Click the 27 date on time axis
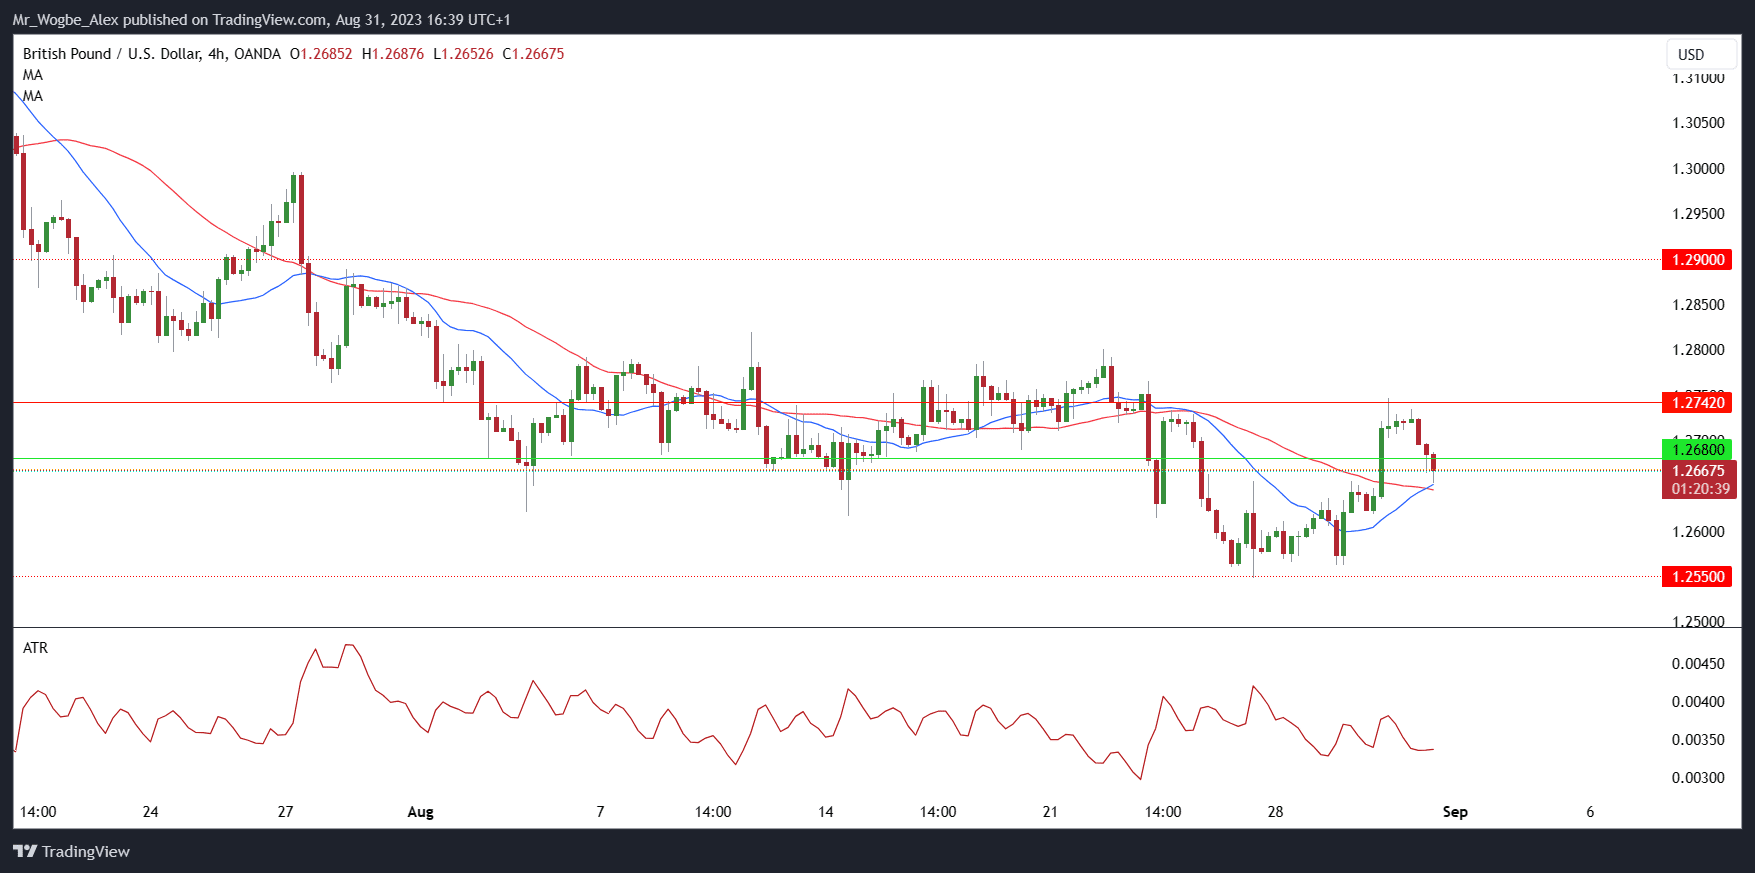The width and height of the screenshot is (1755, 873). coord(285,812)
